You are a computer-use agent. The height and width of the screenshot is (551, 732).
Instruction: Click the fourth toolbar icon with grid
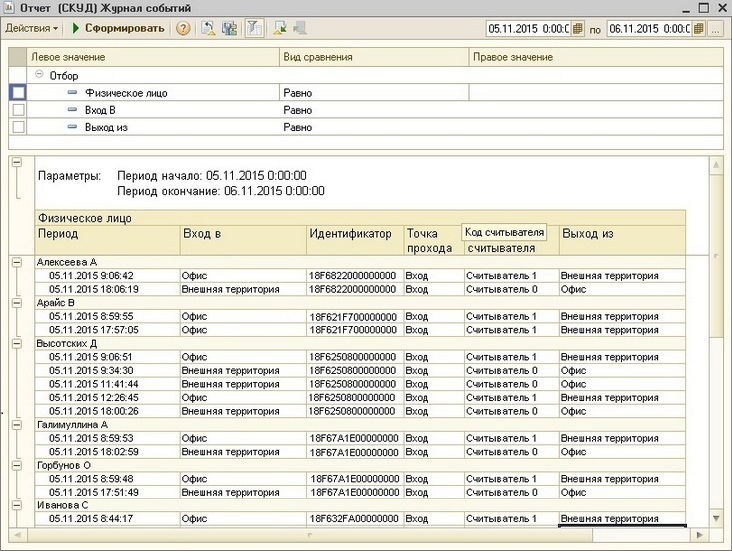(x=229, y=28)
